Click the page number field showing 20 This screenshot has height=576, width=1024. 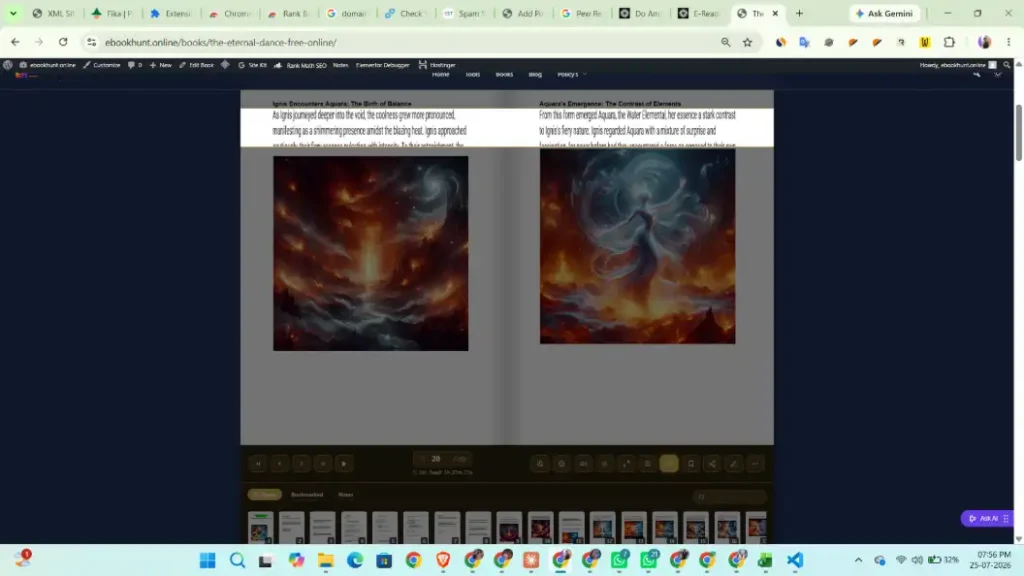(x=436, y=458)
